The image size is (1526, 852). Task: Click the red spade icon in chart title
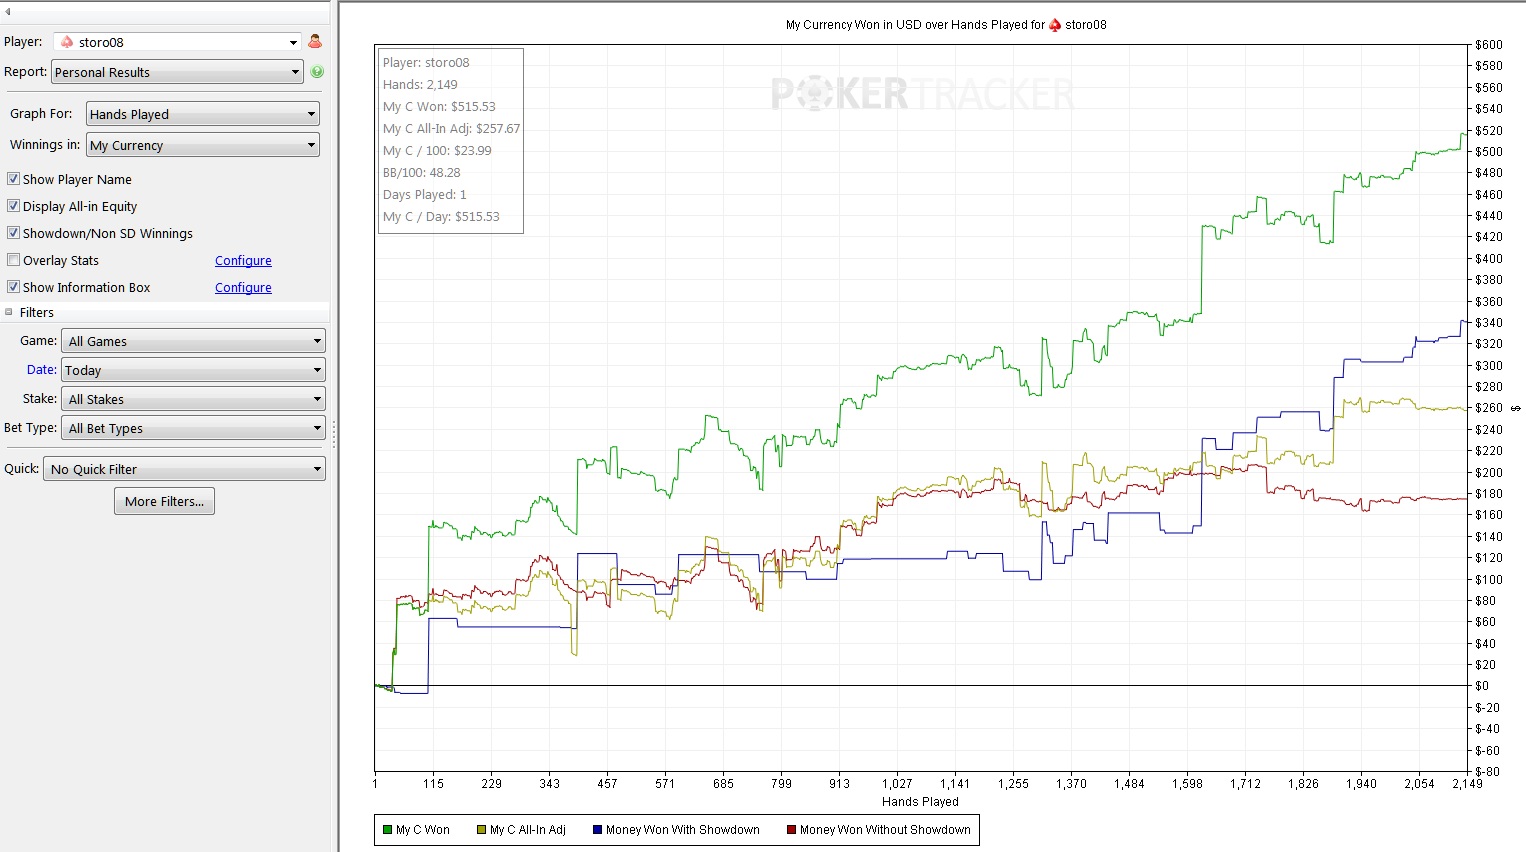point(1055,25)
